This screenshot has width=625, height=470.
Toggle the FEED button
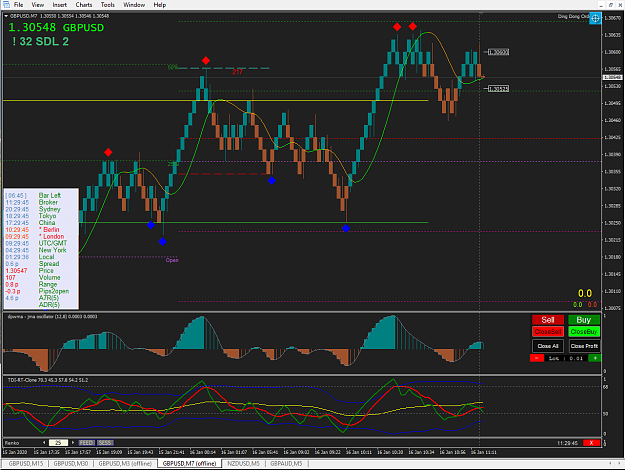point(86,442)
